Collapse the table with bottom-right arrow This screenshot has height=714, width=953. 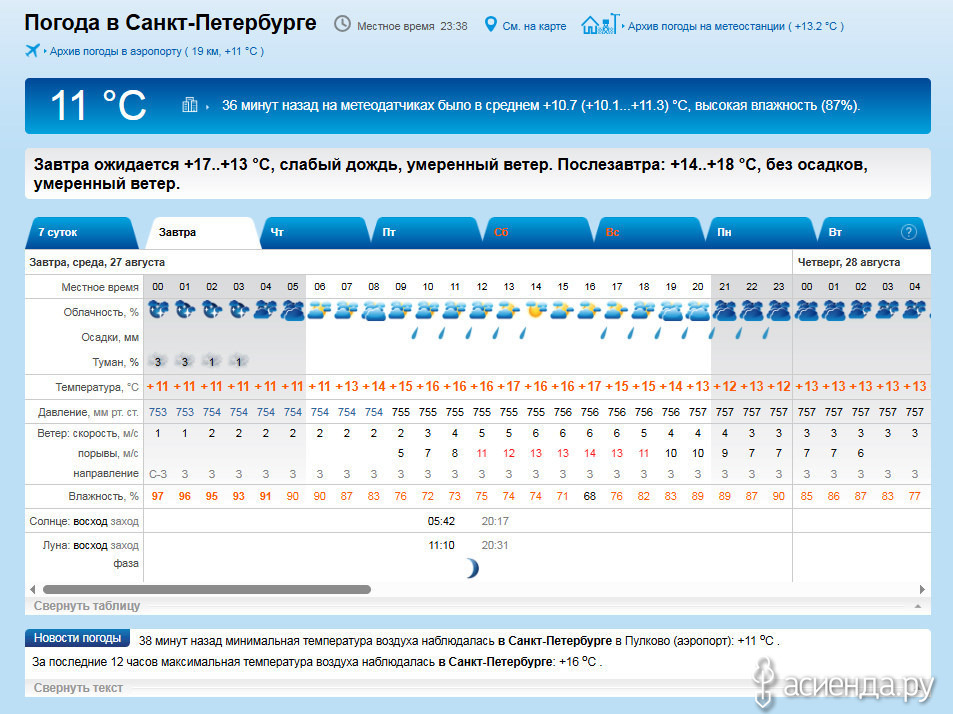tap(916, 606)
